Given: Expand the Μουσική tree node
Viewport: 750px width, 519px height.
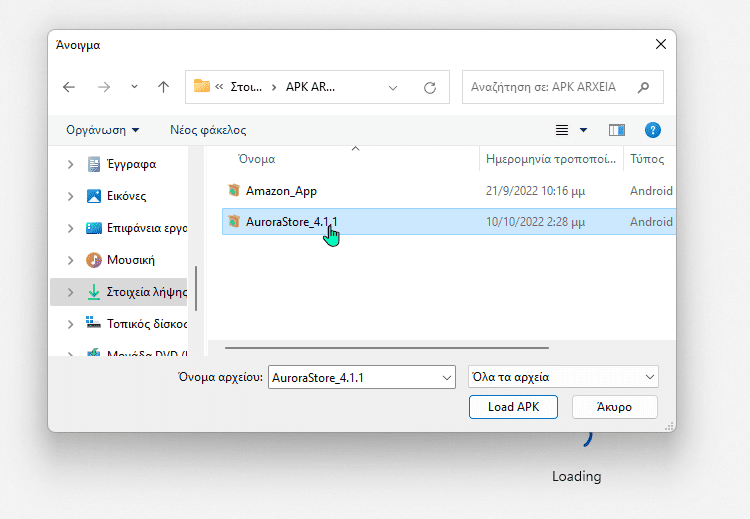Looking at the screenshot, I should (71, 260).
